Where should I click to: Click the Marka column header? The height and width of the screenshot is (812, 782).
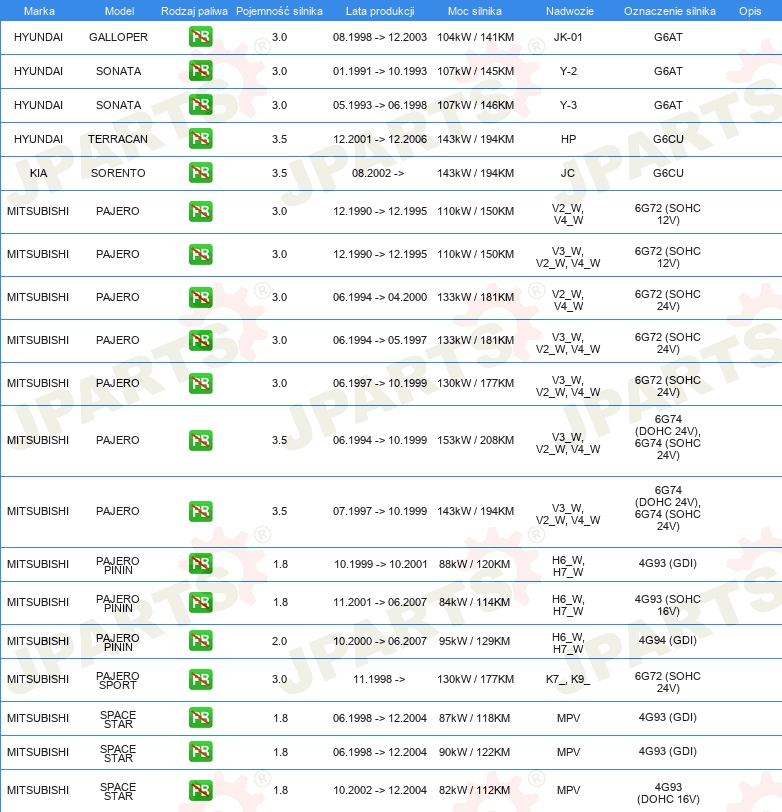tap(39, 11)
